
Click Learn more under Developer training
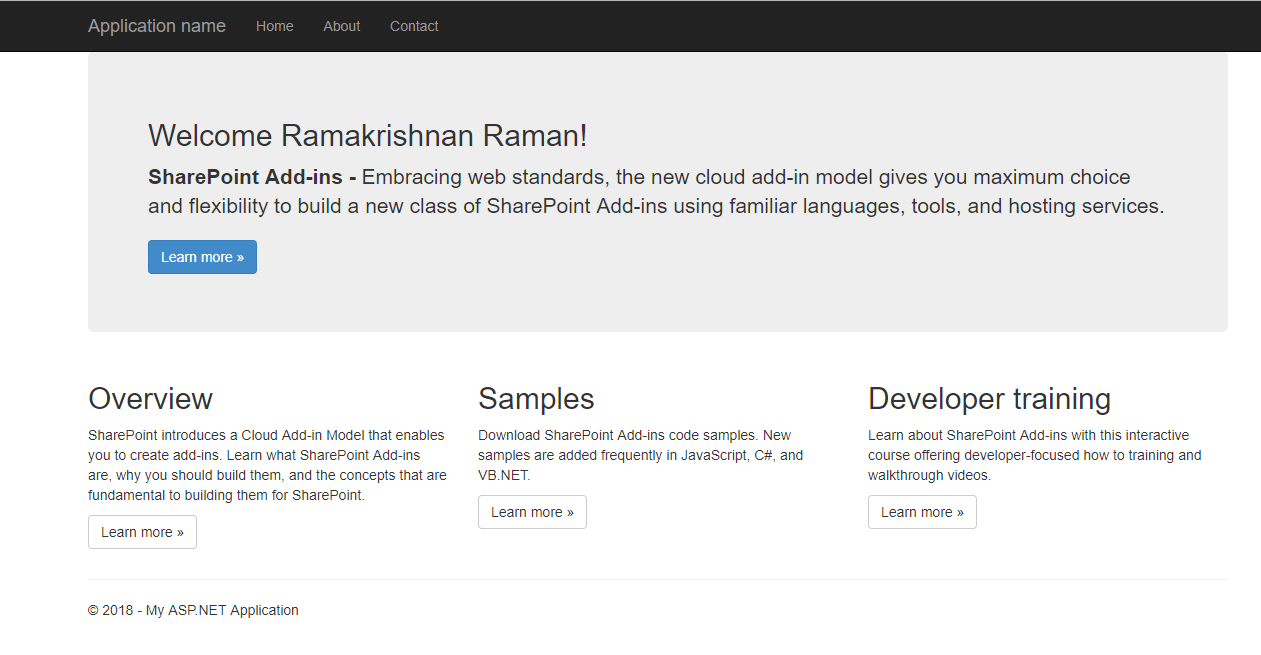[x=922, y=512]
